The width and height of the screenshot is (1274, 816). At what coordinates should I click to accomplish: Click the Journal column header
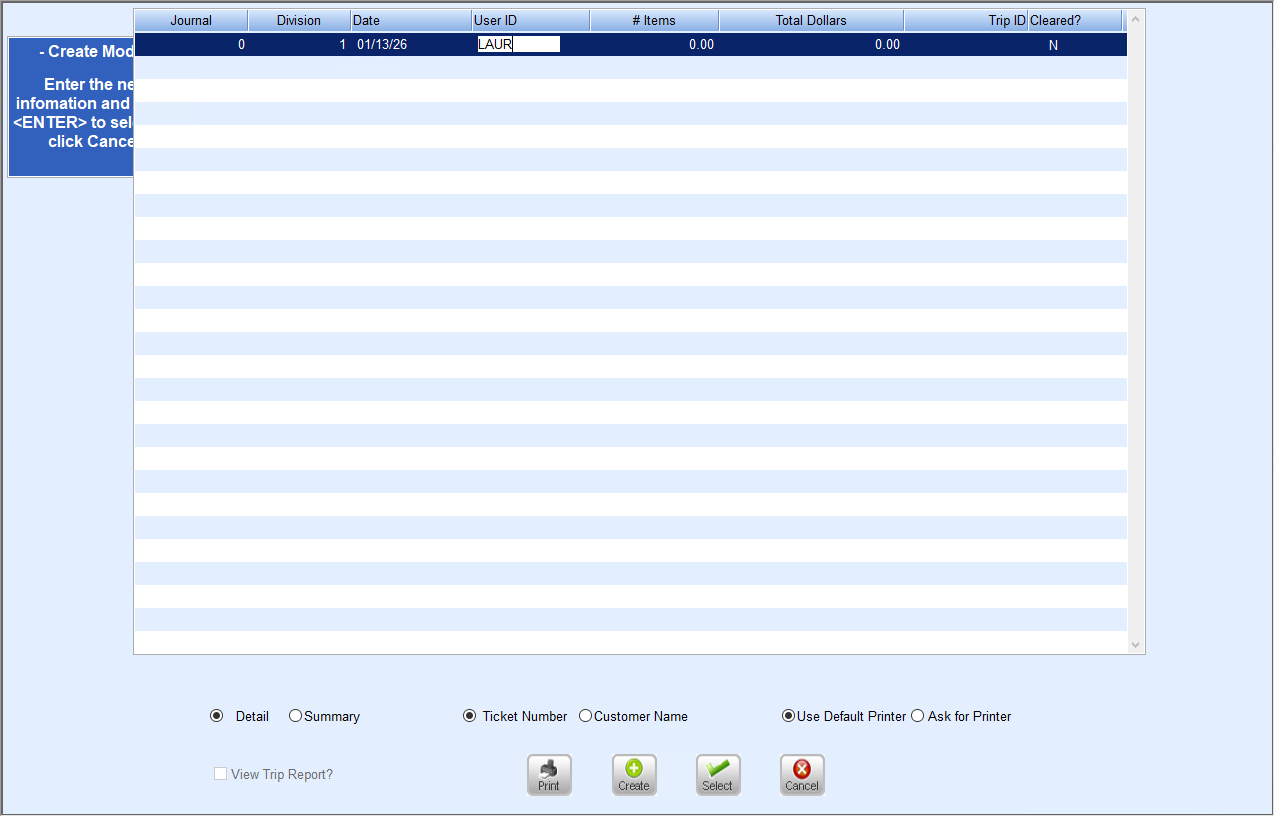click(x=191, y=20)
